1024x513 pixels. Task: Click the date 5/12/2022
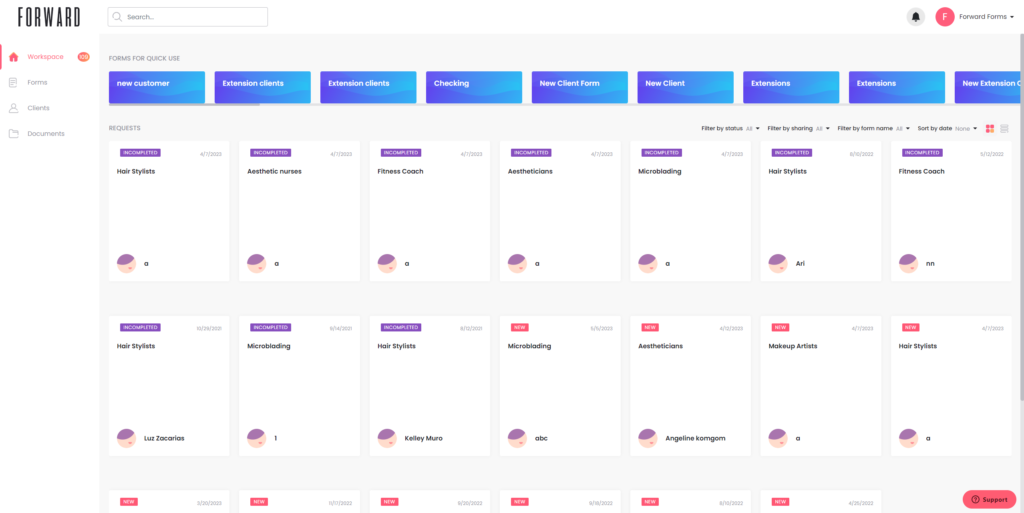click(x=992, y=155)
